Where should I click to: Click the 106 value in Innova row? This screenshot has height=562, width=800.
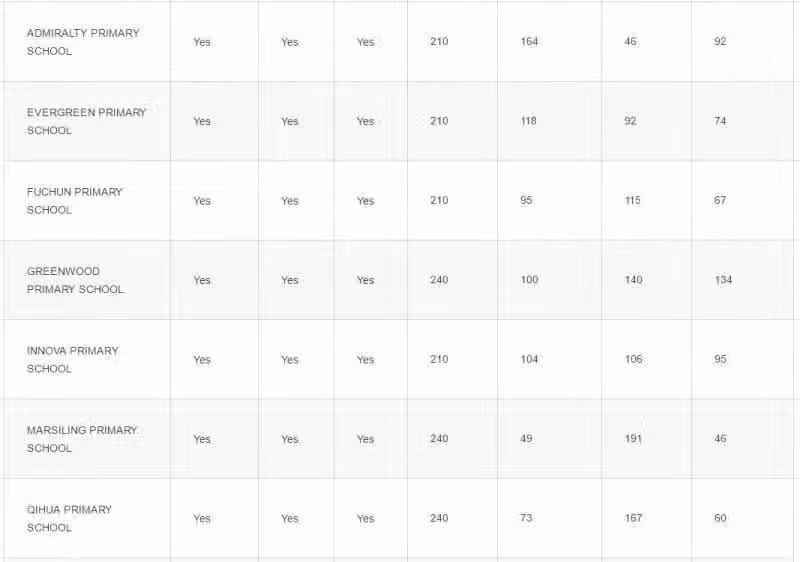tap(633, 359)
